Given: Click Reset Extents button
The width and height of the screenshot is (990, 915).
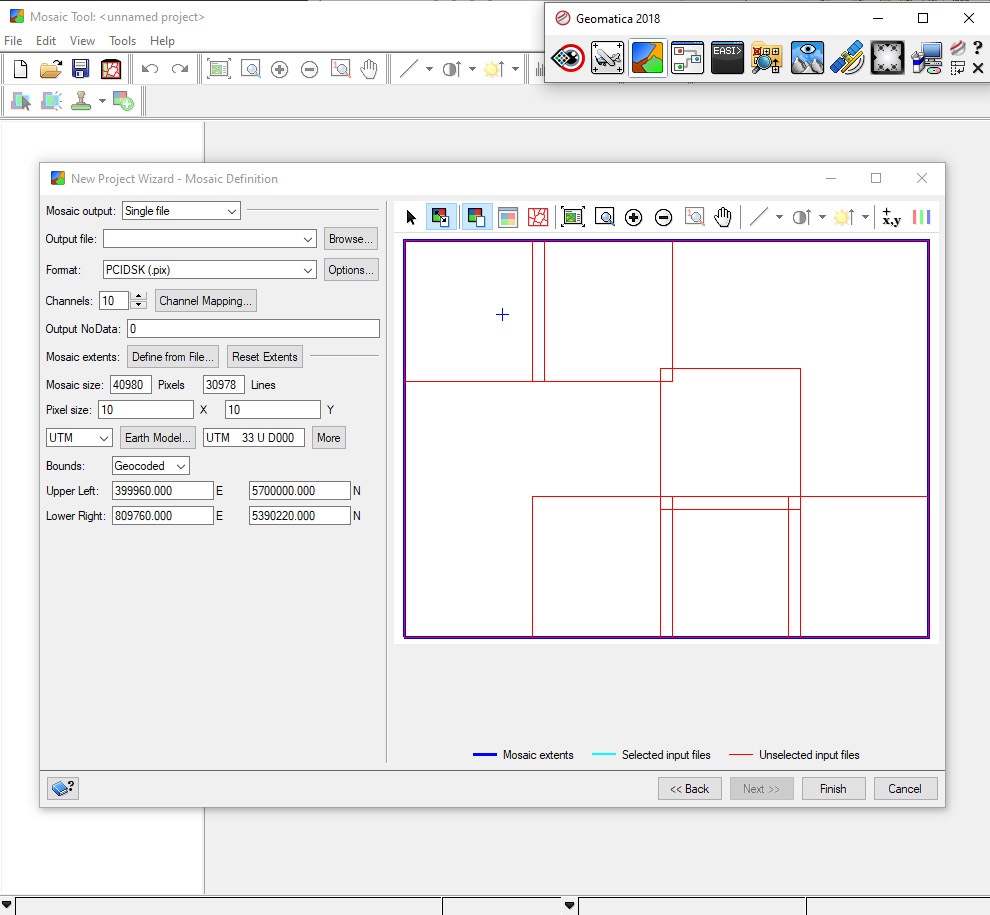Looking at the screenshot, I should click(265, 357).
